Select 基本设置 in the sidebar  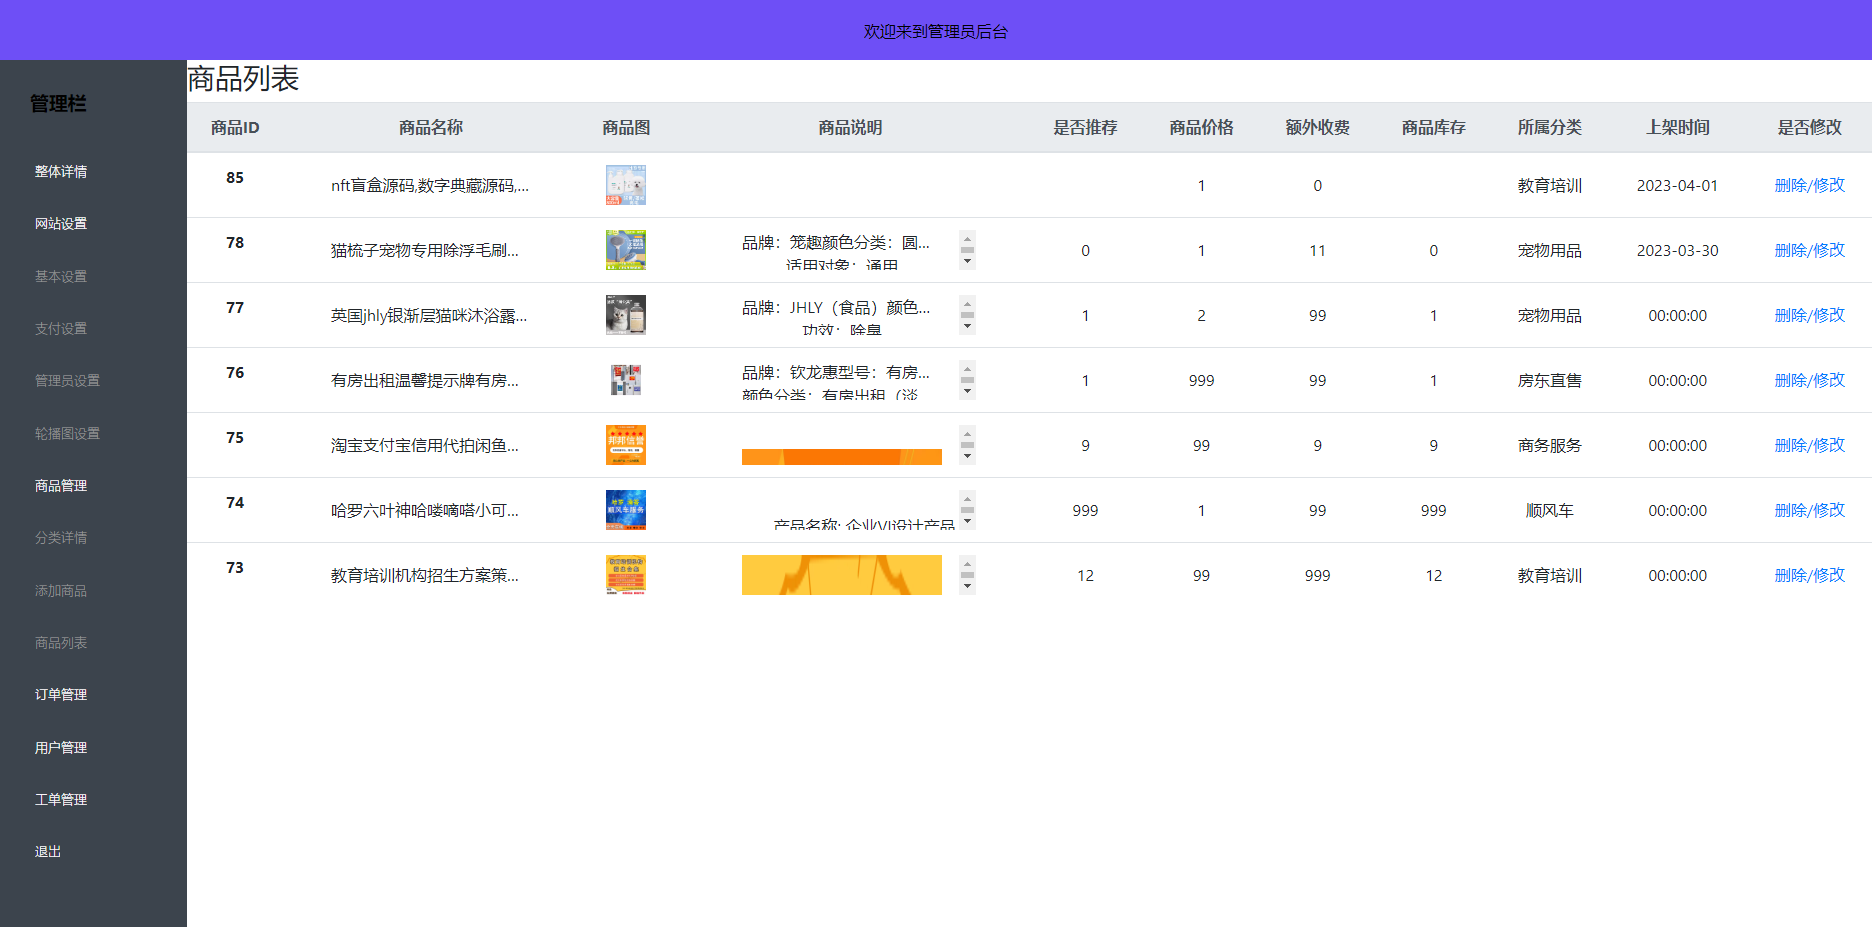click(x=61, y=276)
